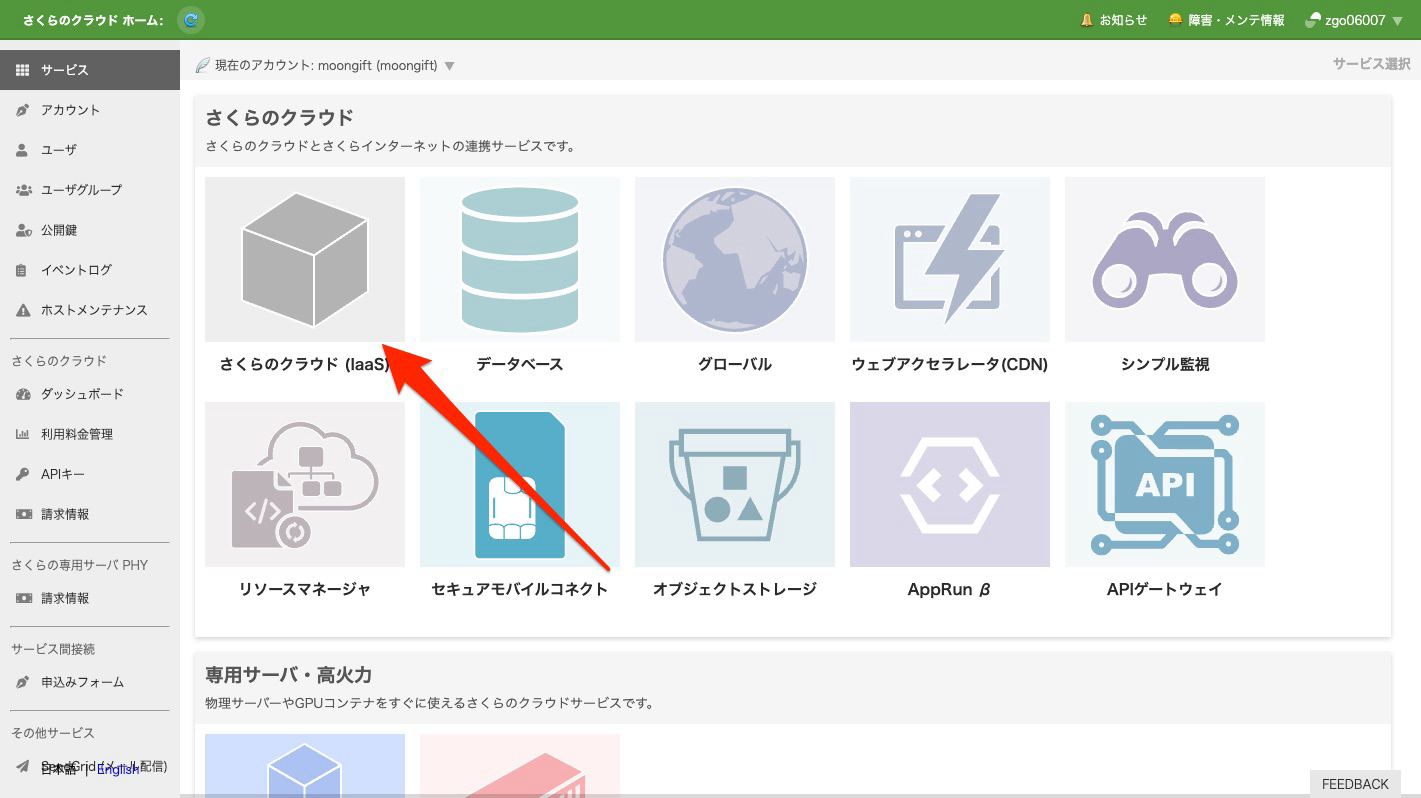Click さくらのクラウド ホーム title text
Screen dimensions: 1421x798
click(x=93, y=20)
